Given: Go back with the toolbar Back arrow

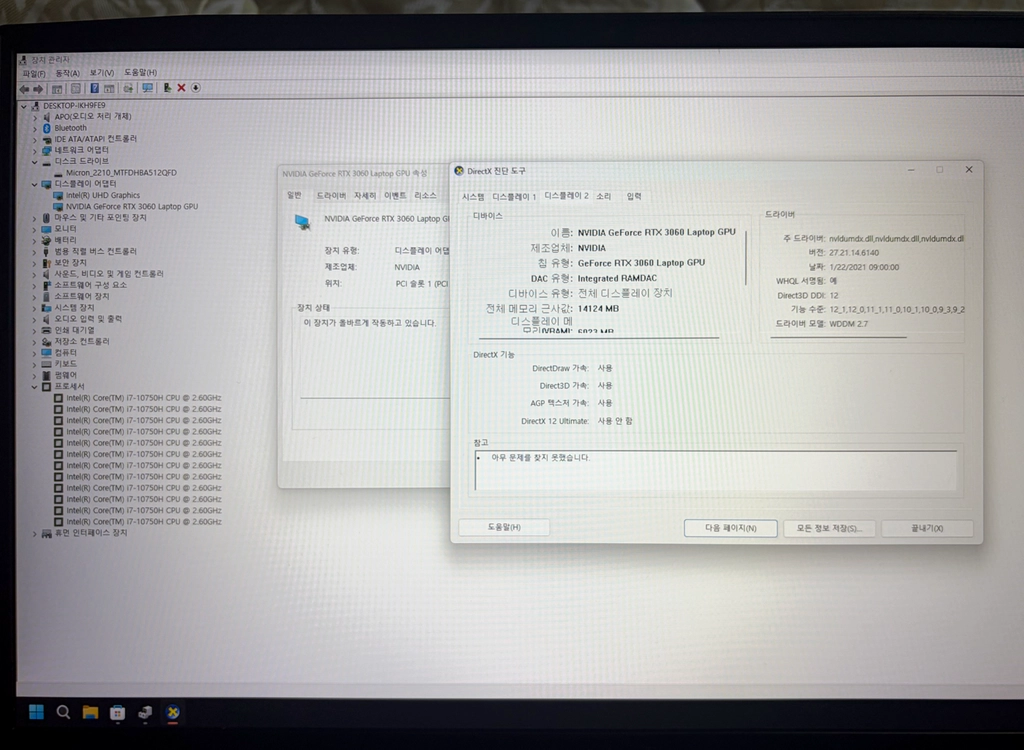Looking at the screenshot, I should pos(24,89).
